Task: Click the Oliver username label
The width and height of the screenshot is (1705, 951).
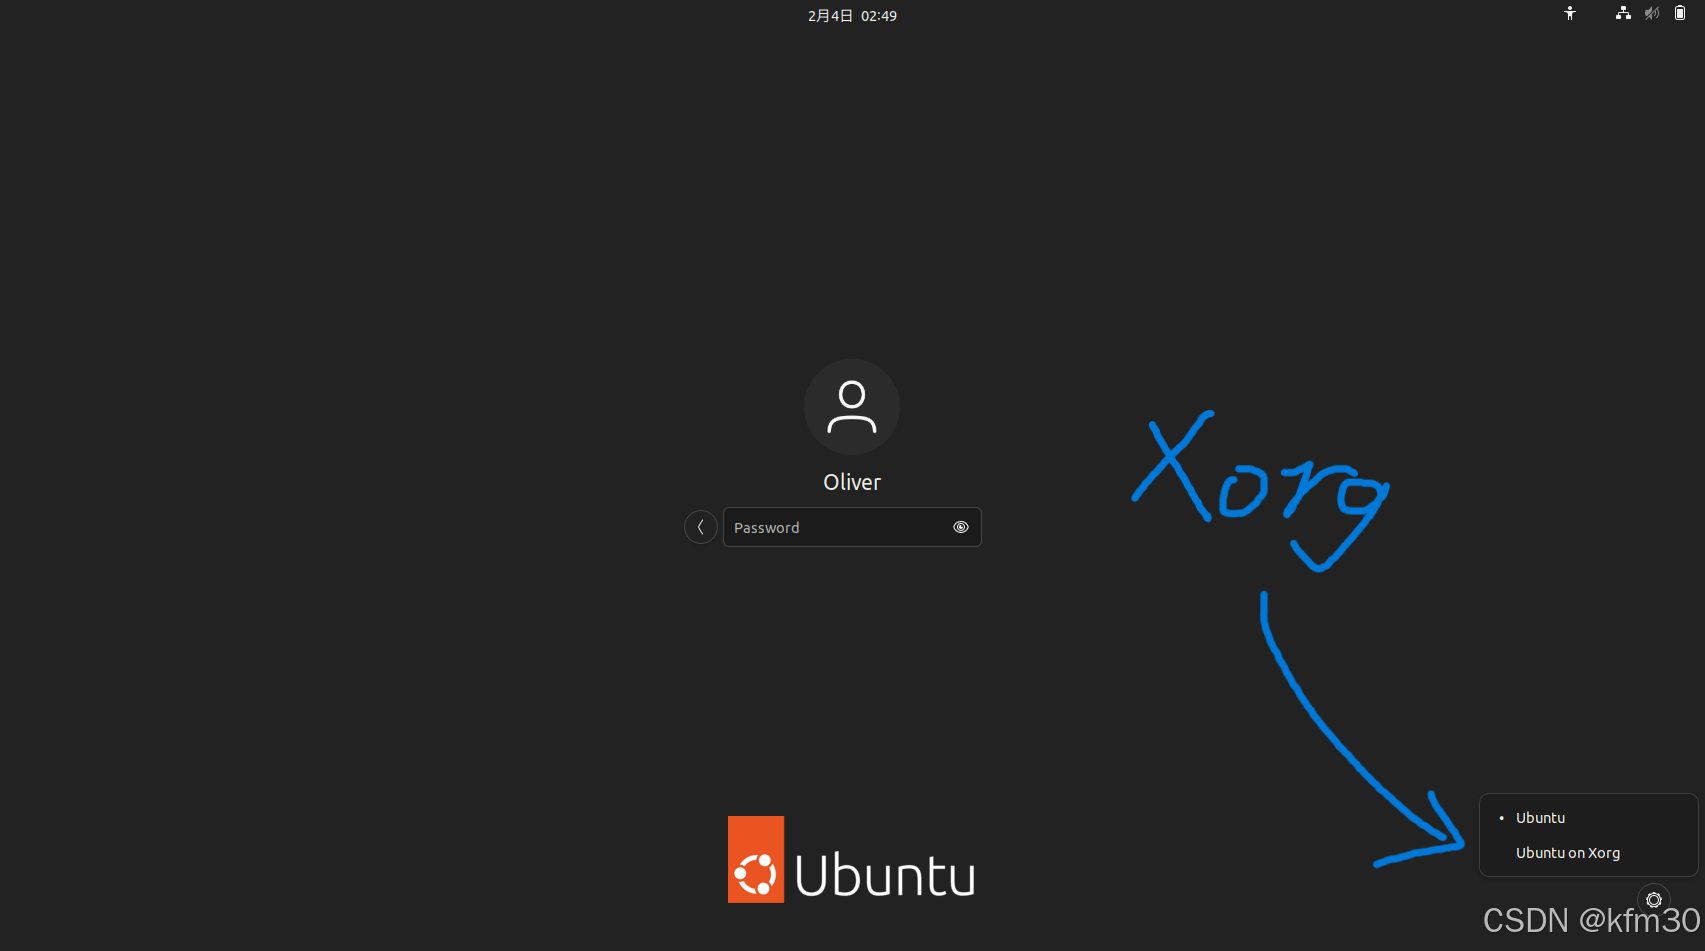Action: tap(852, 482)
